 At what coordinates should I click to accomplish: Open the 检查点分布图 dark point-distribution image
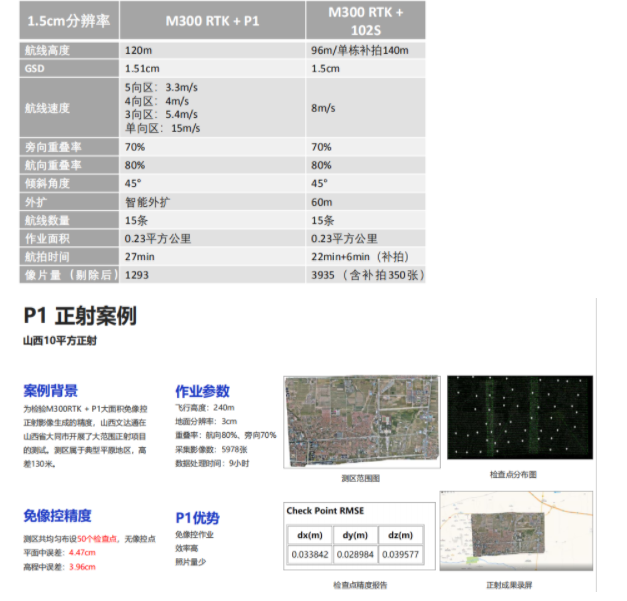520,417
